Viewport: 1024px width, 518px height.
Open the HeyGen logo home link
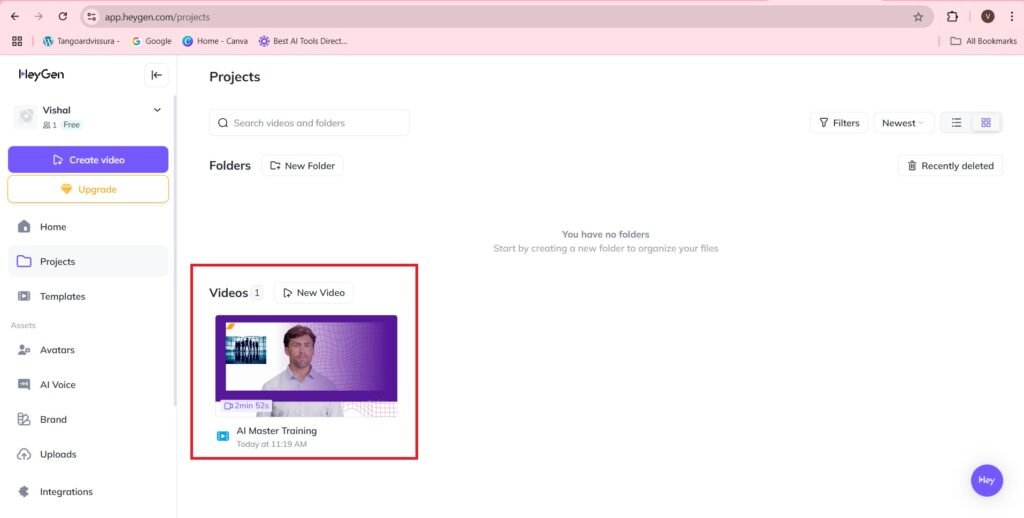(x=41, y=74)
